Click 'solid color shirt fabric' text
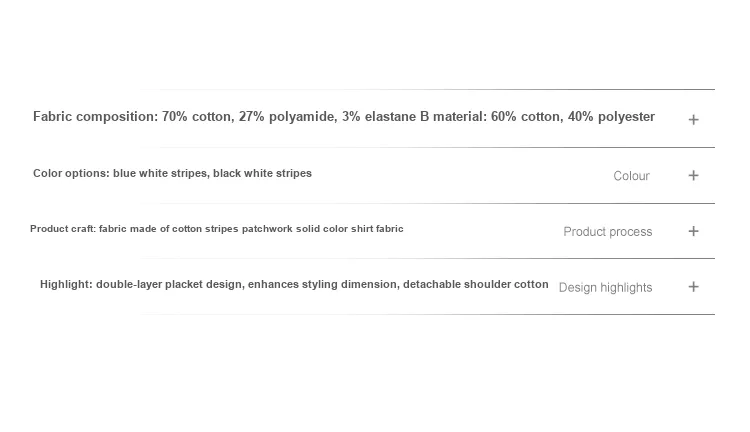 (x=350, y=229)
